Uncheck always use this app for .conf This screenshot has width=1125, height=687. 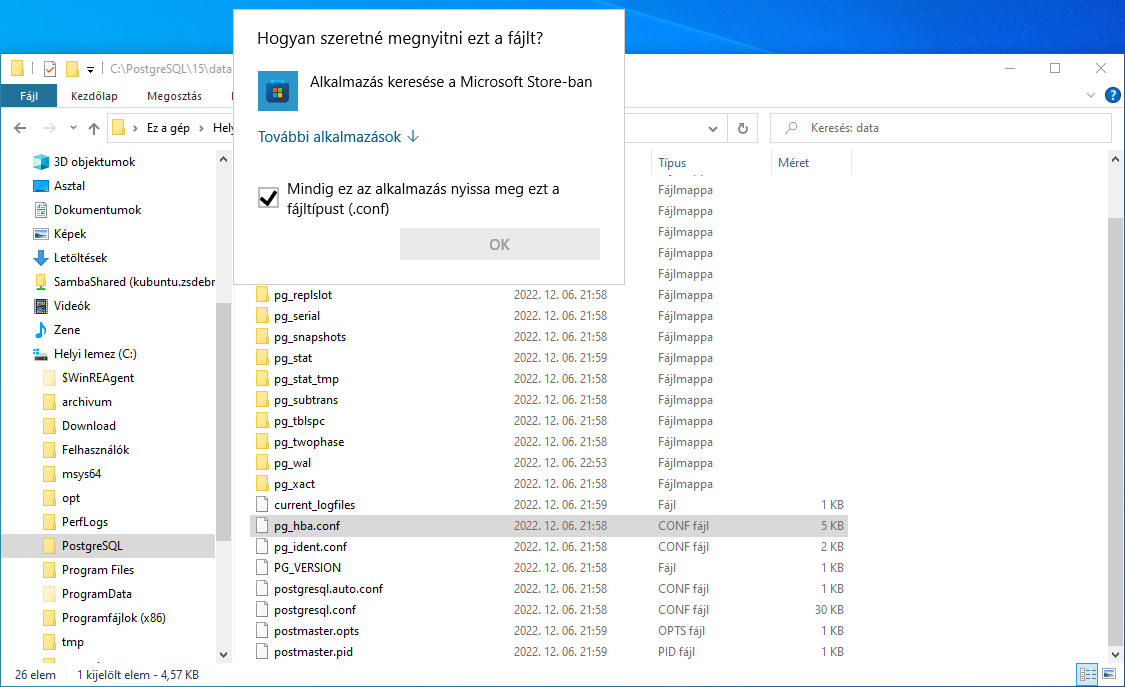(268, 197)
